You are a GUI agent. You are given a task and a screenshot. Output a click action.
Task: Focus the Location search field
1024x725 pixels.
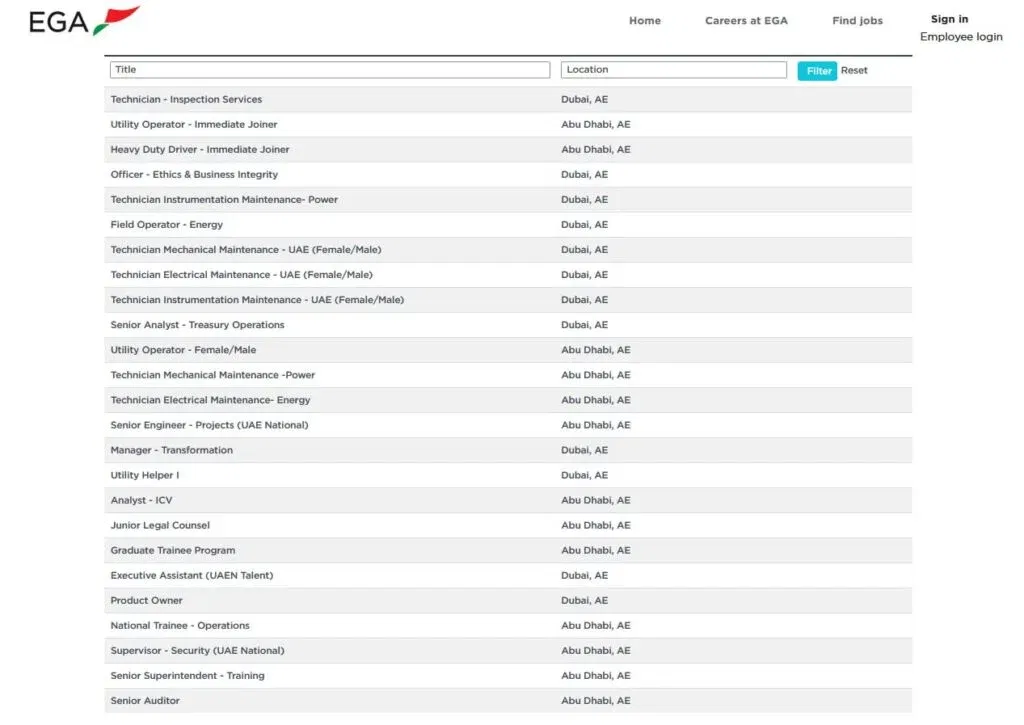click(x=673, y=70)
